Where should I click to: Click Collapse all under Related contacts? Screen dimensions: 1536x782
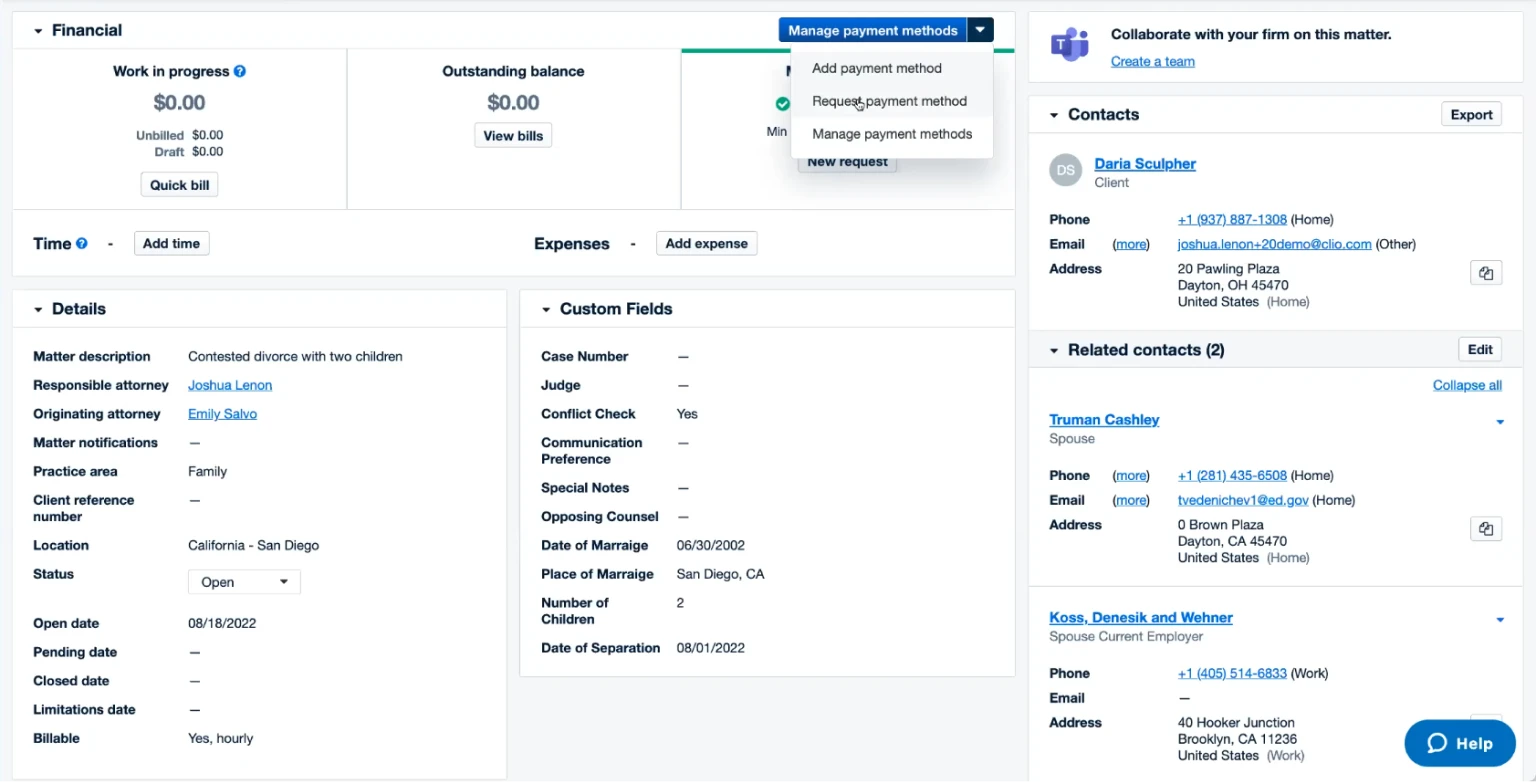1466,384
